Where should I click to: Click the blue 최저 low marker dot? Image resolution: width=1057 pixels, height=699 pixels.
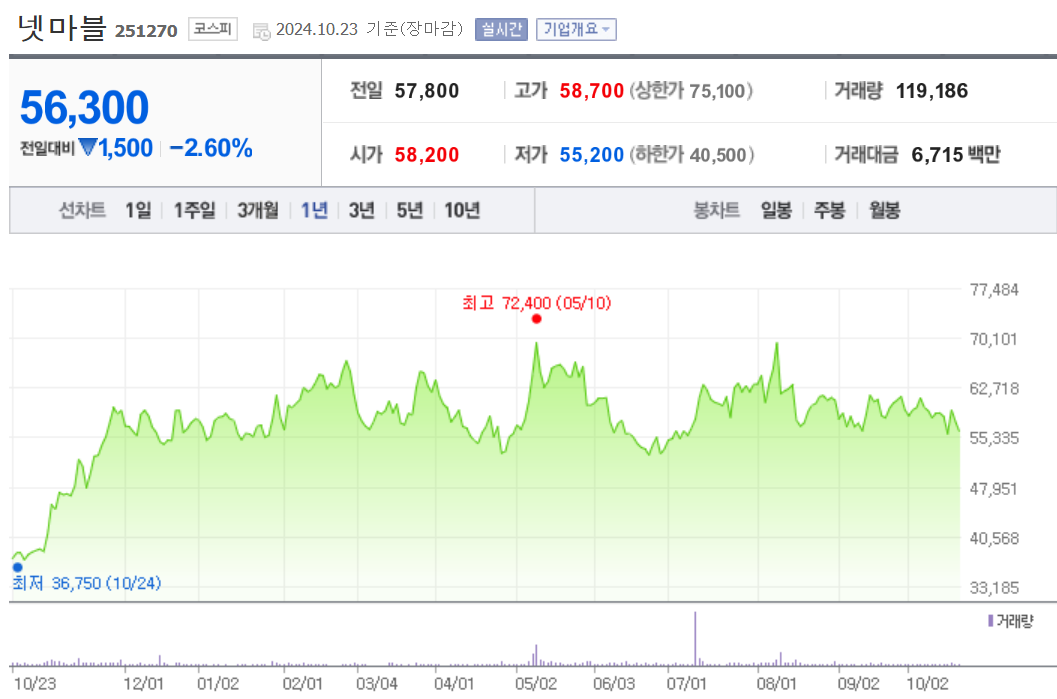click(18, 567)
